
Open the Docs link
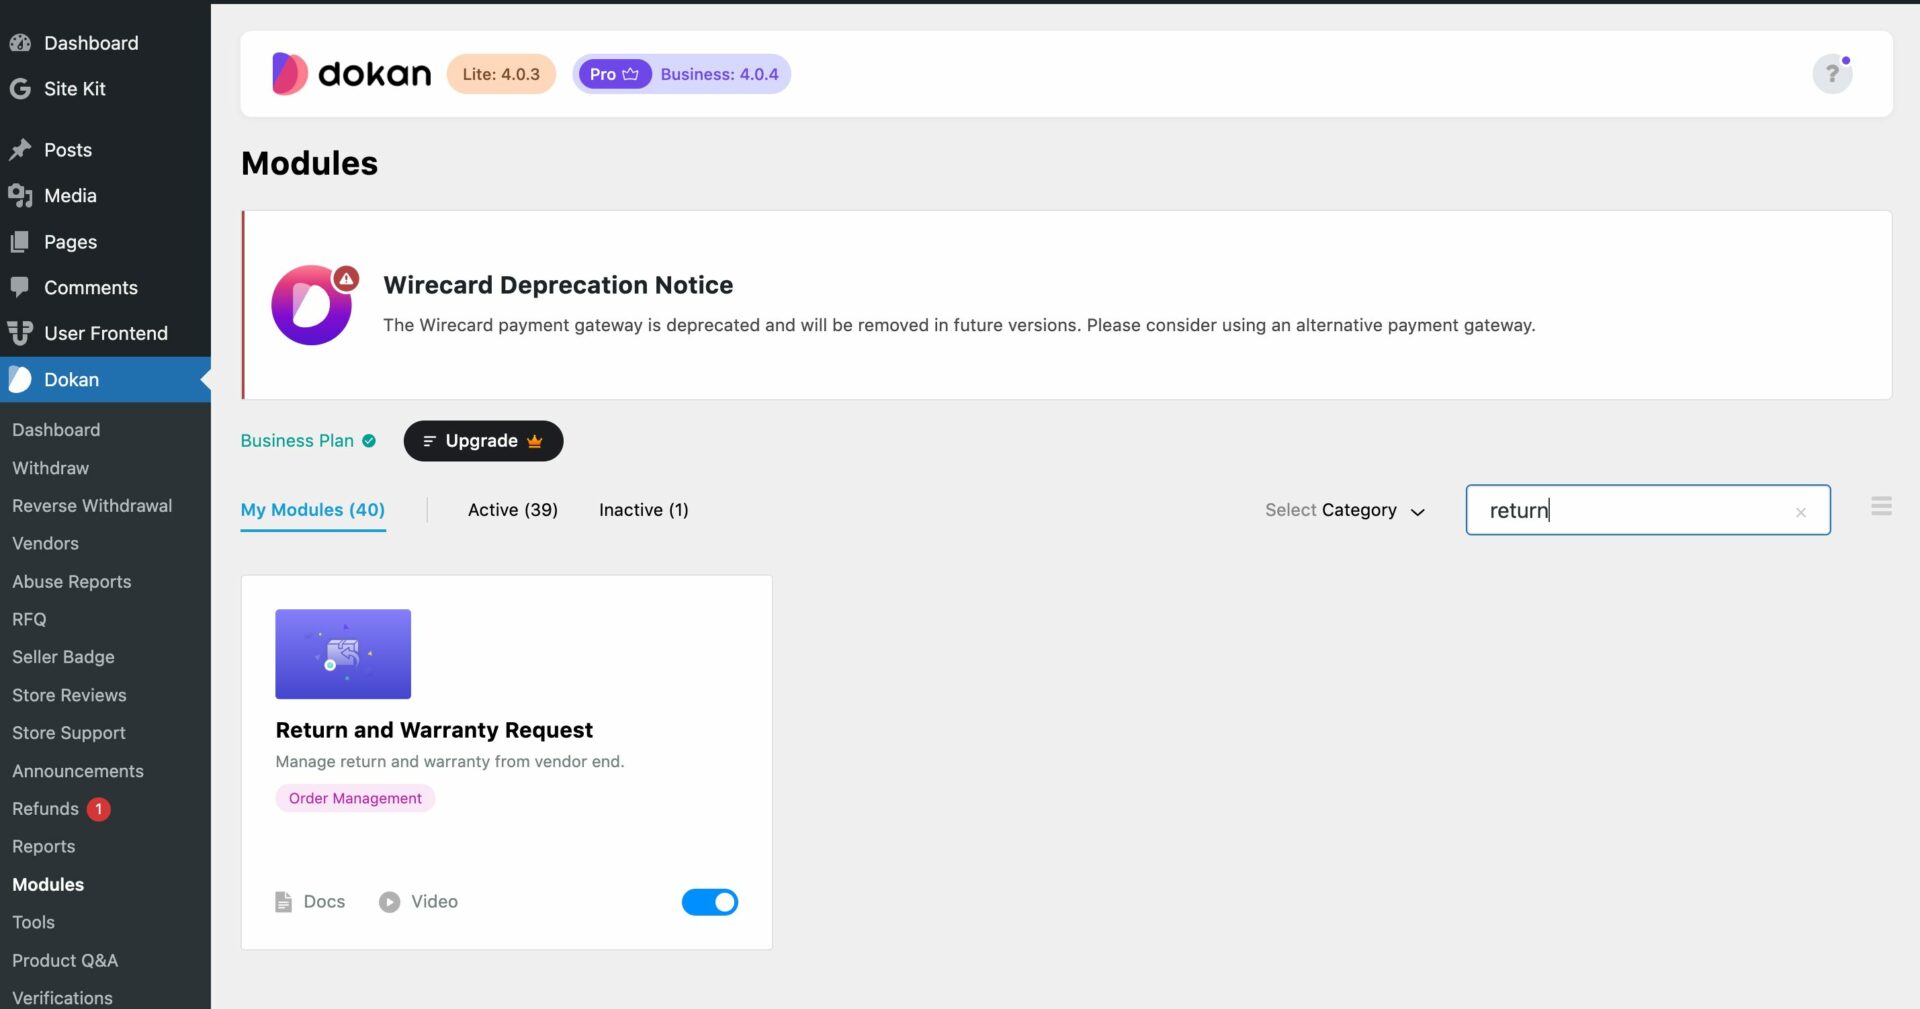(310, 902)
